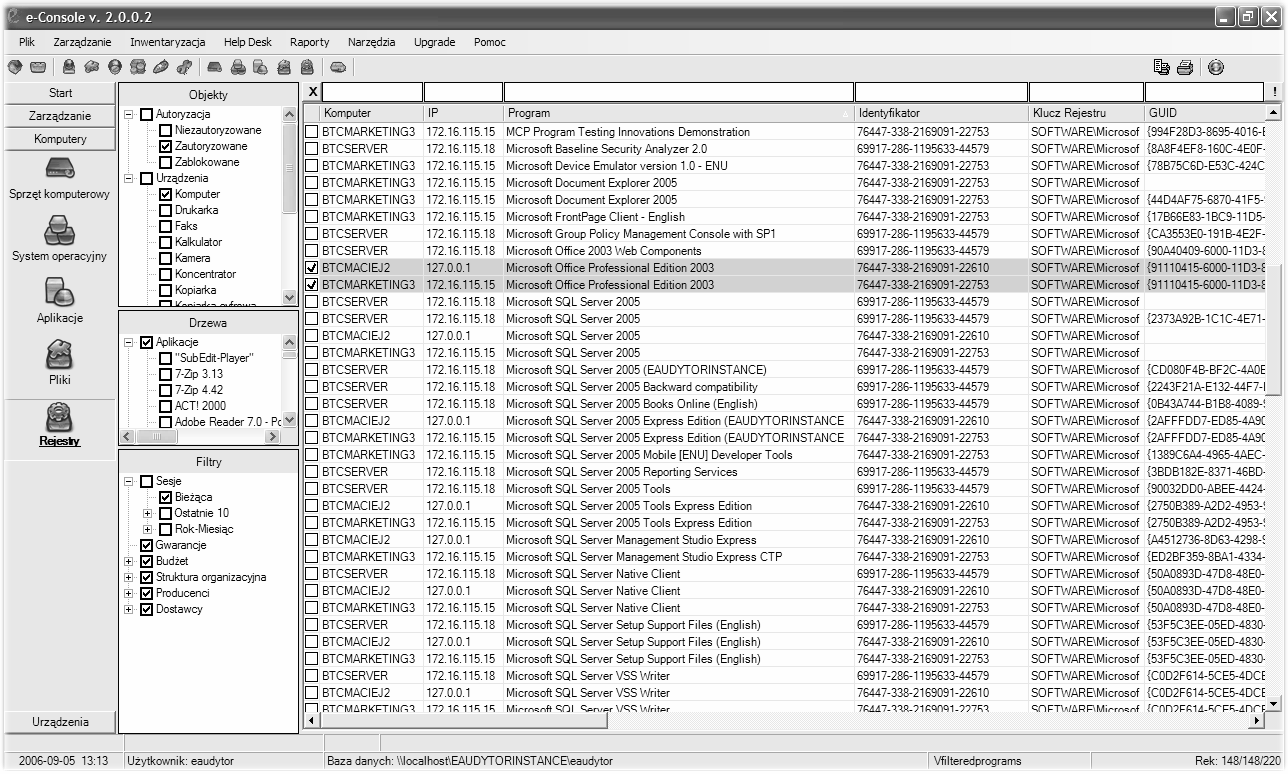Toggle the Bieżąca session checkbox

[166, 497]
